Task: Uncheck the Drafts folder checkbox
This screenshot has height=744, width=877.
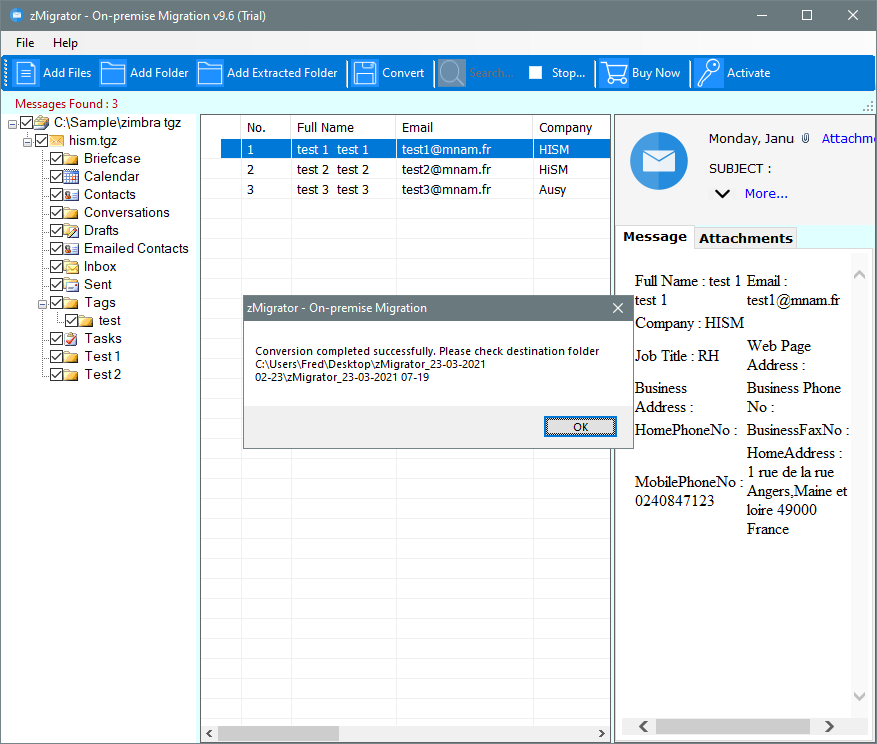Action: 56,230
